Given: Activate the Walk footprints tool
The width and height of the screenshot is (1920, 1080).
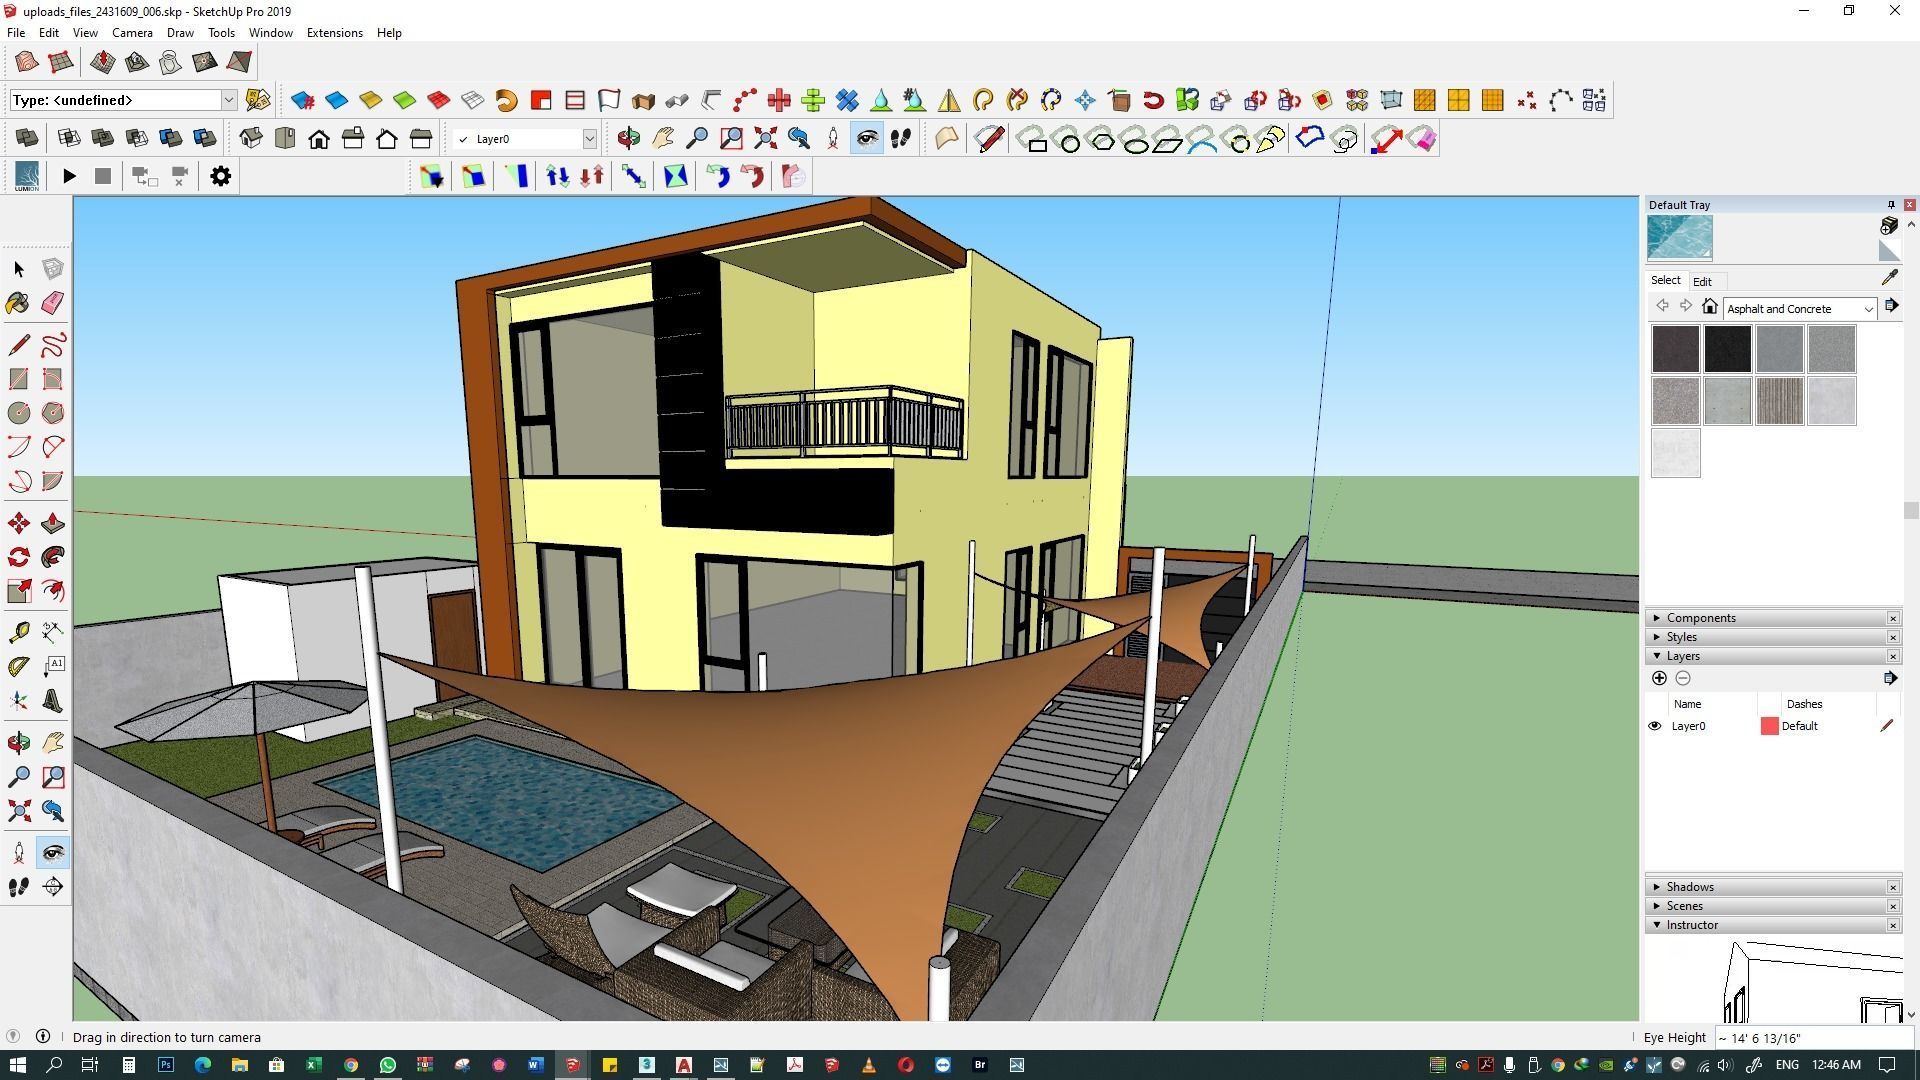Looking at the screenshot, I should (x=18, y=887).
